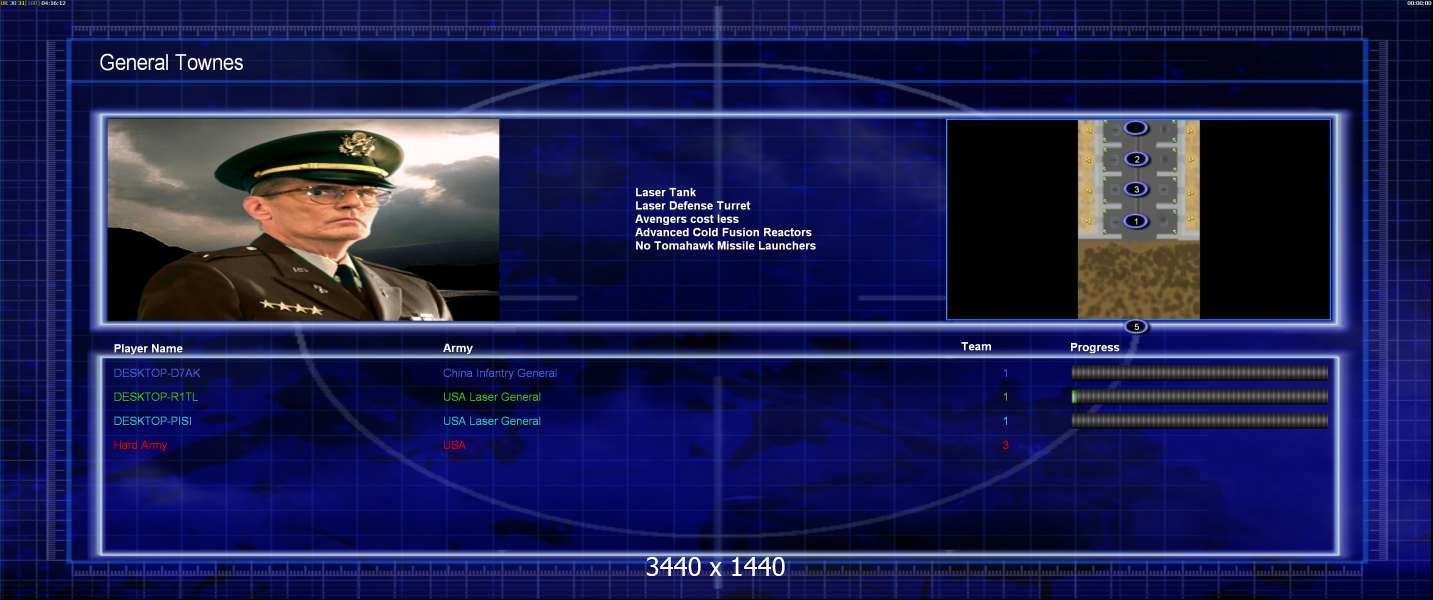Screen dimensions: 1433x600
Task: Click team number 1 for DESKTOP-PISI
Action: coord(1006,421)
